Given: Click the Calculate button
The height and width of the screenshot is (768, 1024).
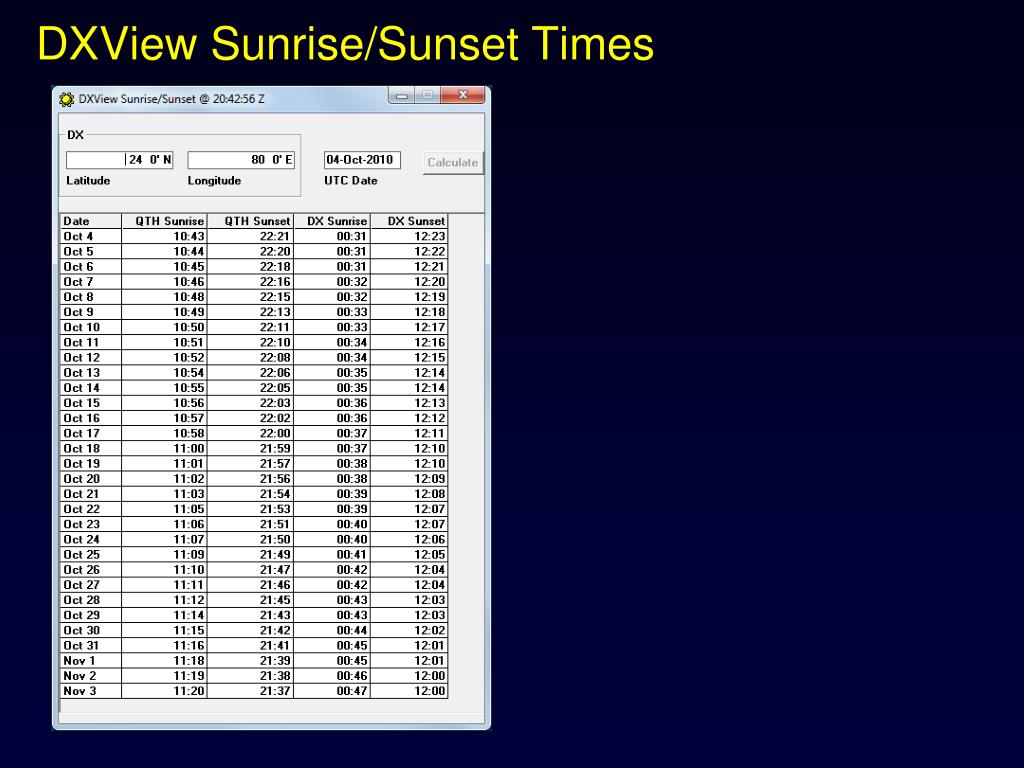Looking at the screenshot, I should (x=453, y=163).
